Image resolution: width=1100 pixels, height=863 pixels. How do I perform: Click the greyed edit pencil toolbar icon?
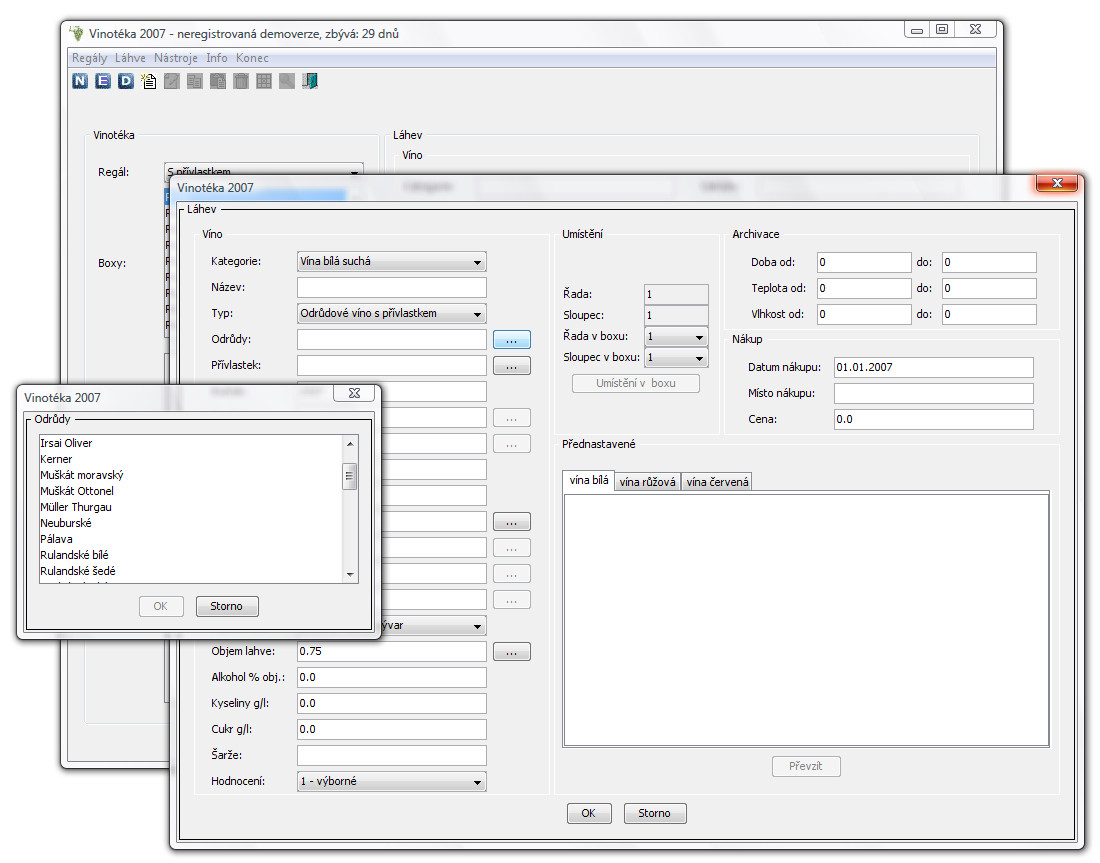172,81
